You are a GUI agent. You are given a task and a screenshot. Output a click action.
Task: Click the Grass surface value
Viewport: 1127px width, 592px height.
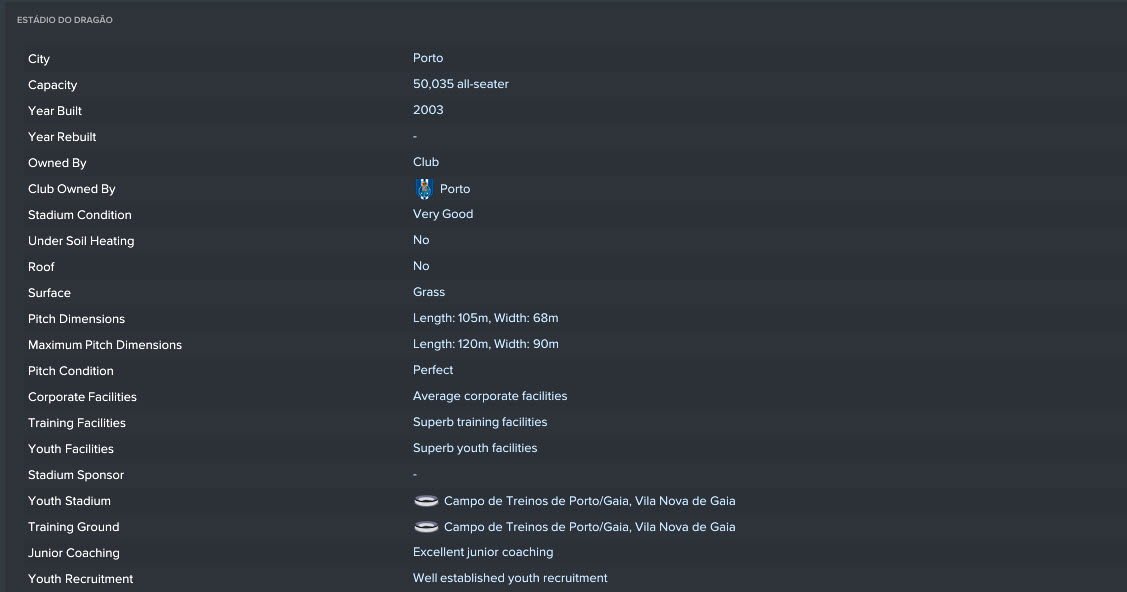[428, 292]
